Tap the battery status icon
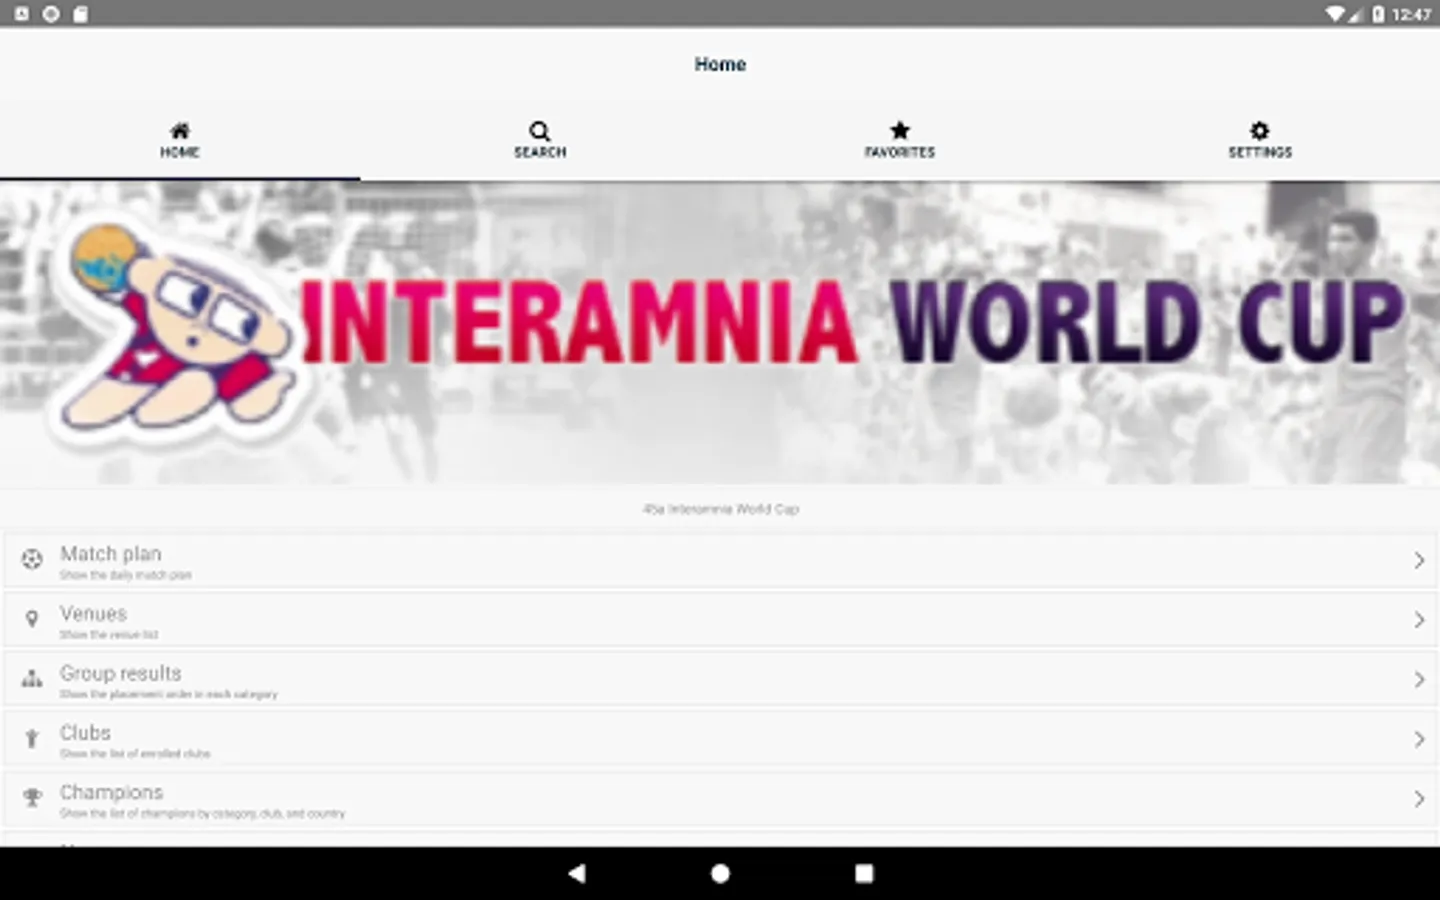1440x900 pixels. pos(1378,14)
